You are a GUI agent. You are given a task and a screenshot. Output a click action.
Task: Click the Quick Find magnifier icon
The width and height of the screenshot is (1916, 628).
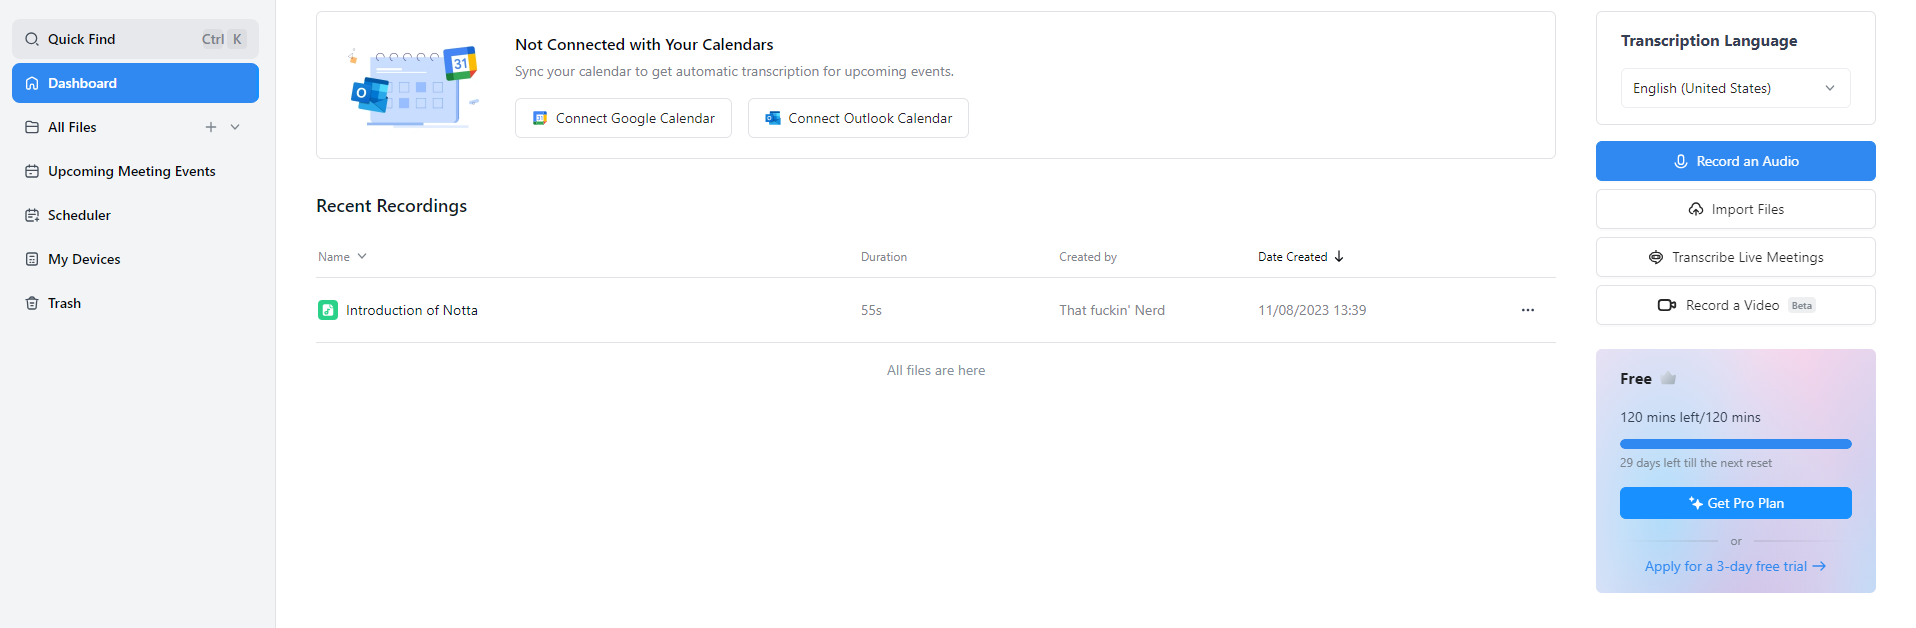32,39
